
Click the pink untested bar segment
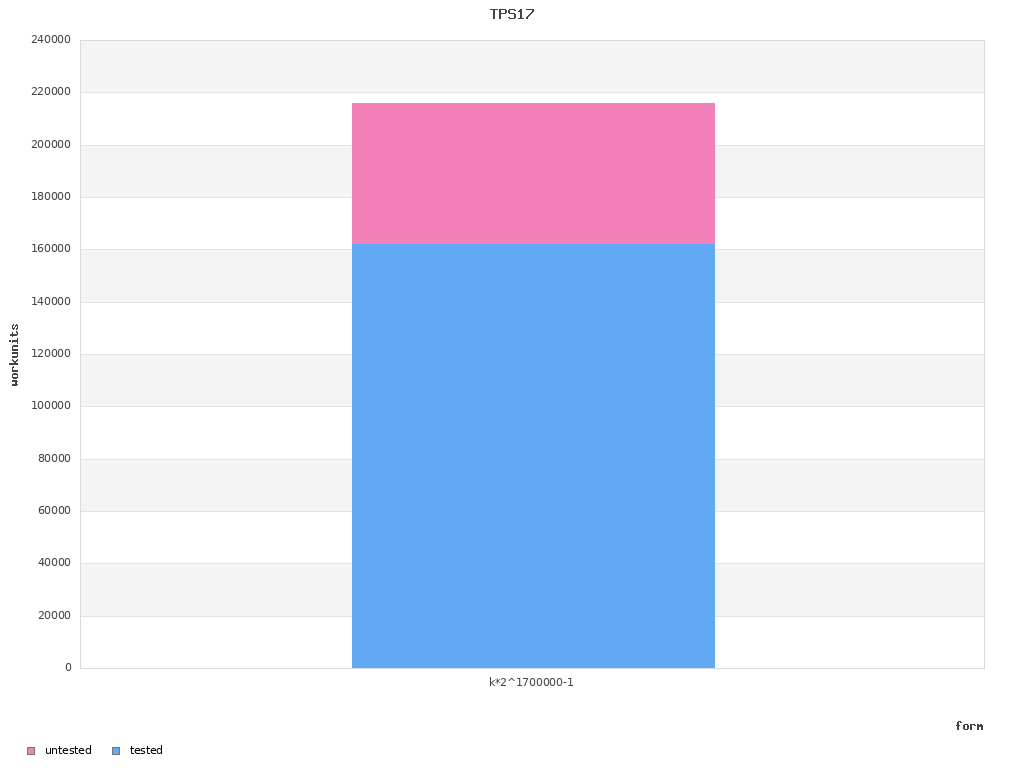coord(533,174)
